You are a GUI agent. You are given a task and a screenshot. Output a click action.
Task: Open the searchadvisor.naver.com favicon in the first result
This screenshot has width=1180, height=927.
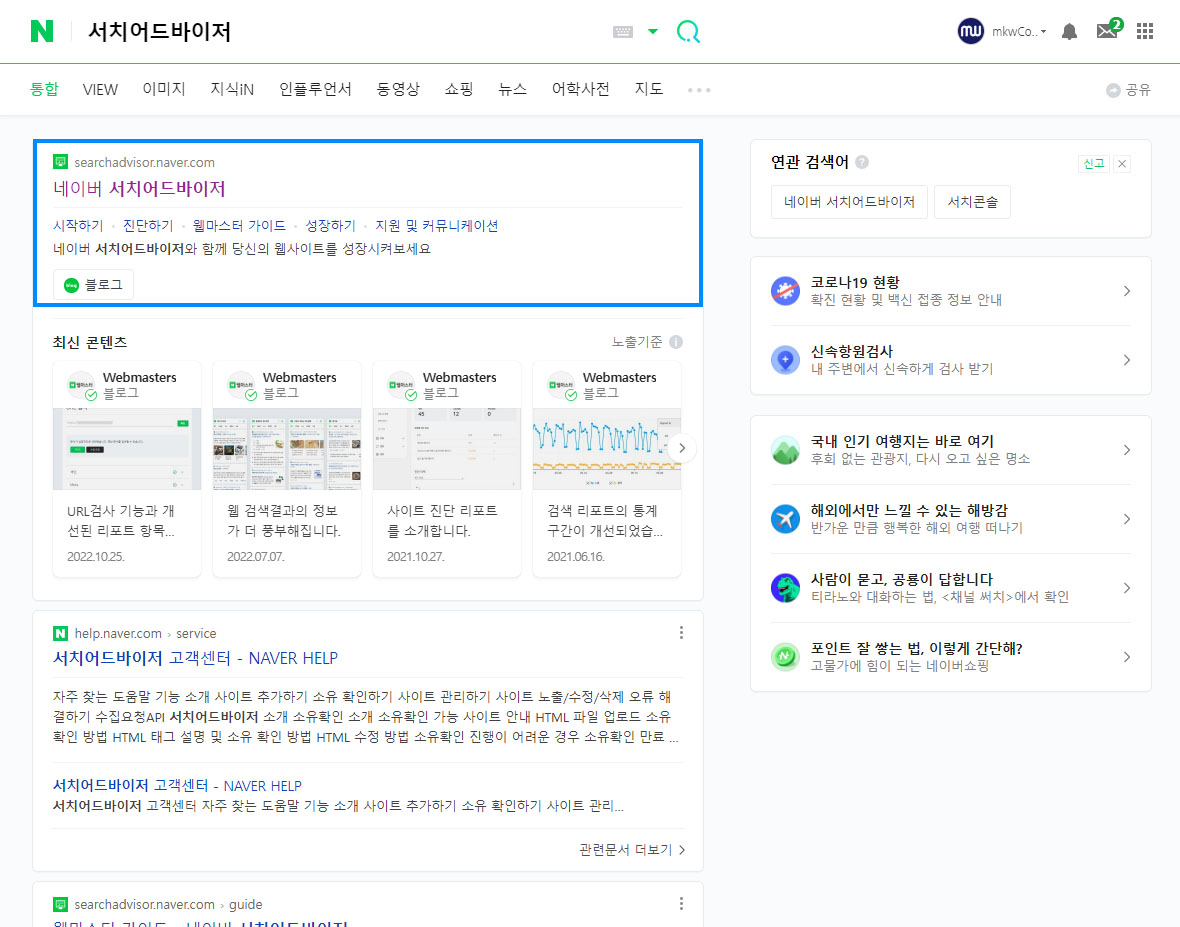click(x=60, y=162)
